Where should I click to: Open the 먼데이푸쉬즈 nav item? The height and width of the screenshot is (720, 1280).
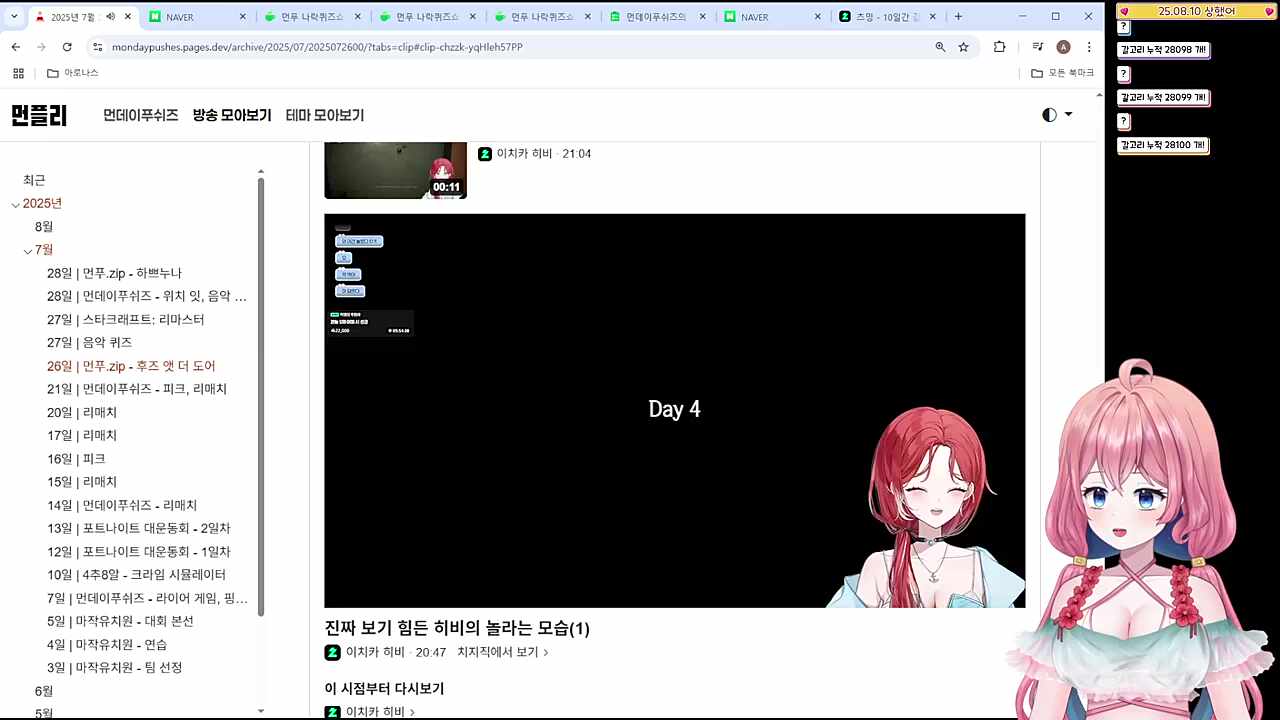(141, 115)
